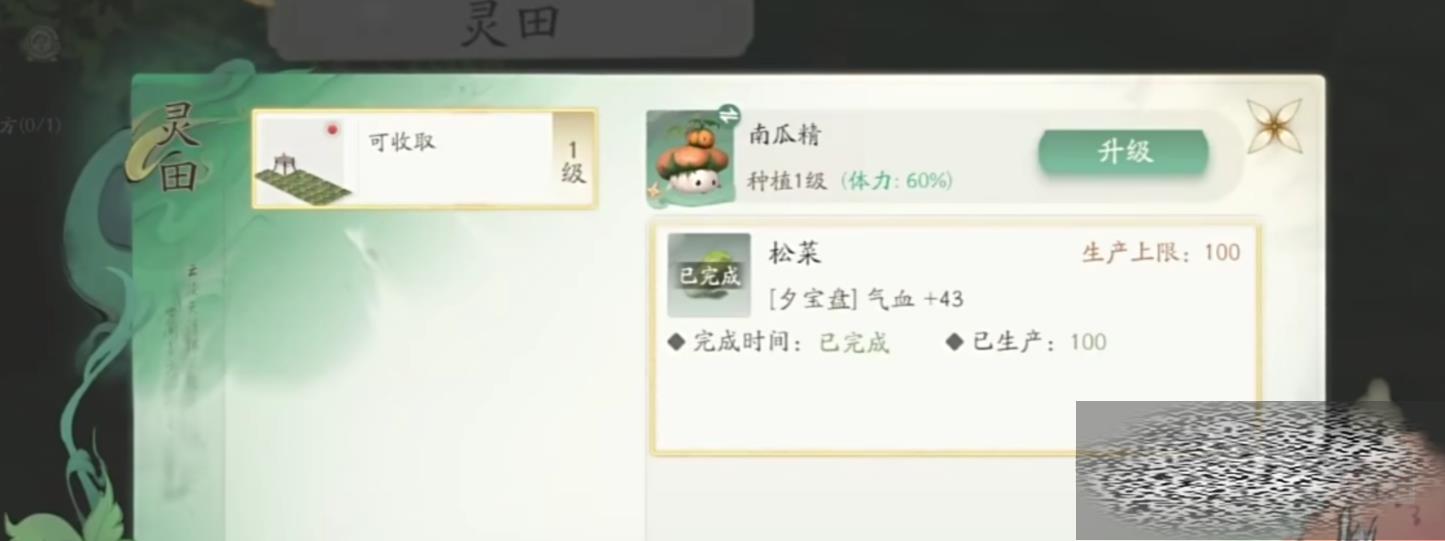Click the 南瓜精 name label
Viewport: 1445px width, 541px height.
(x=785, y=136)
